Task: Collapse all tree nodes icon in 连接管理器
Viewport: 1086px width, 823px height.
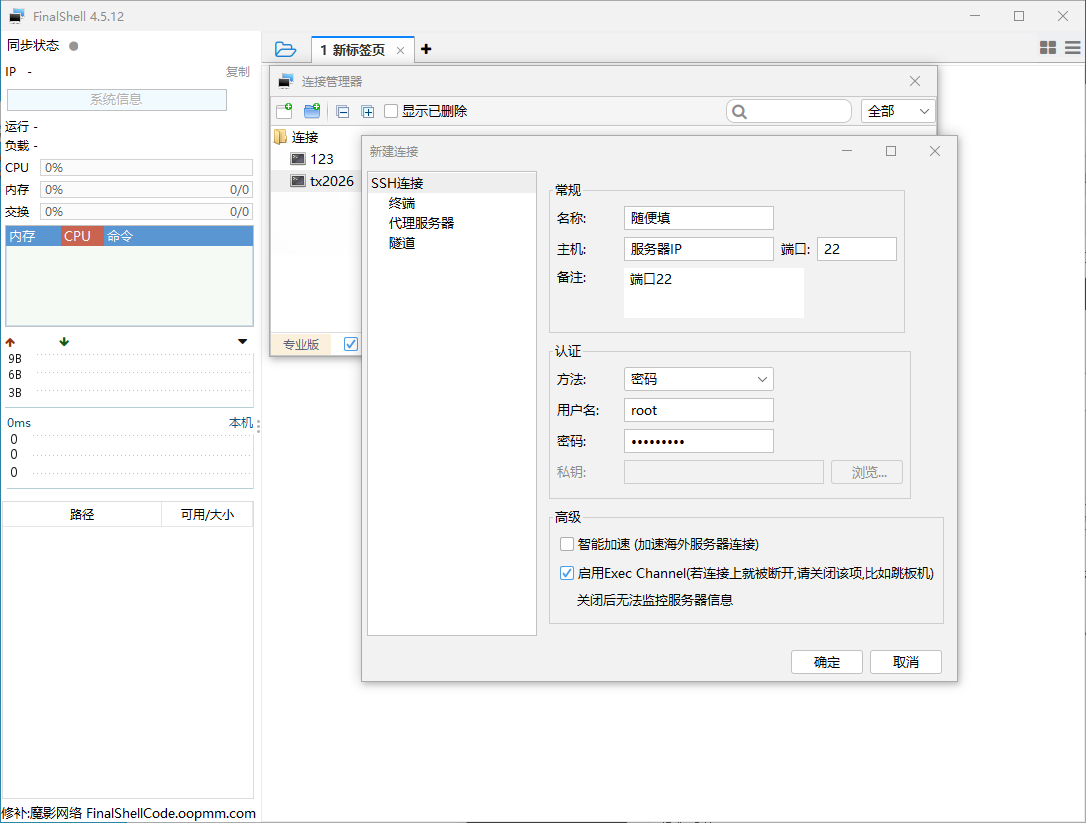Action: tap(342, 112)
